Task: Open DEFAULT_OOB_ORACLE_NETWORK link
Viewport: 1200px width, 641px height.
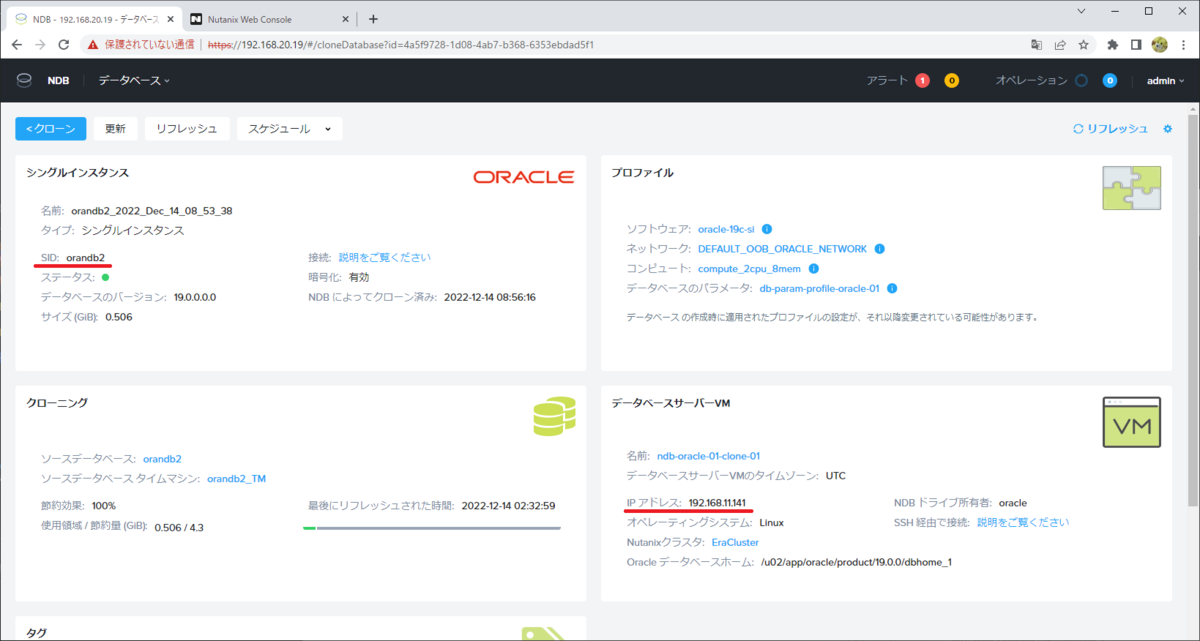Action: coord(781,249)
